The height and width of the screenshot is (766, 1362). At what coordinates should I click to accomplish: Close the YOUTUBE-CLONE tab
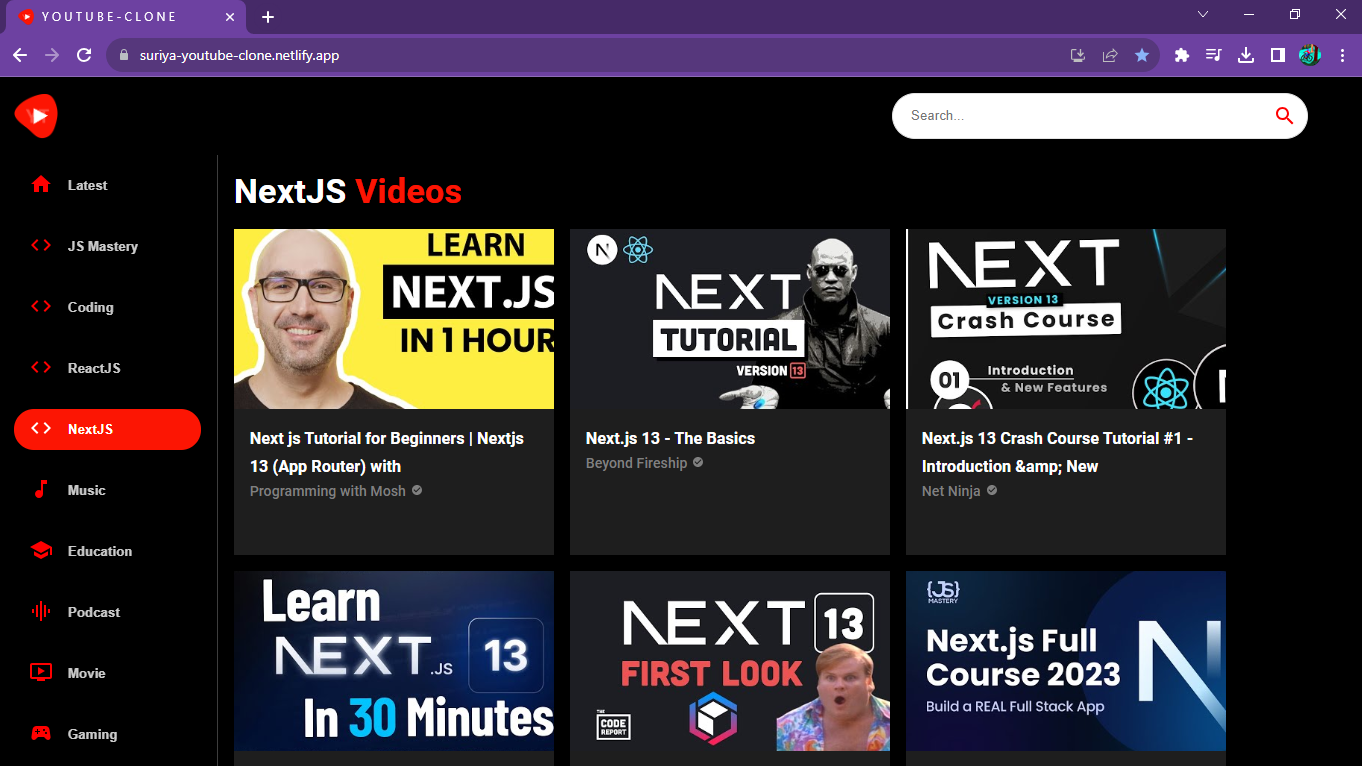coord(230,17)
